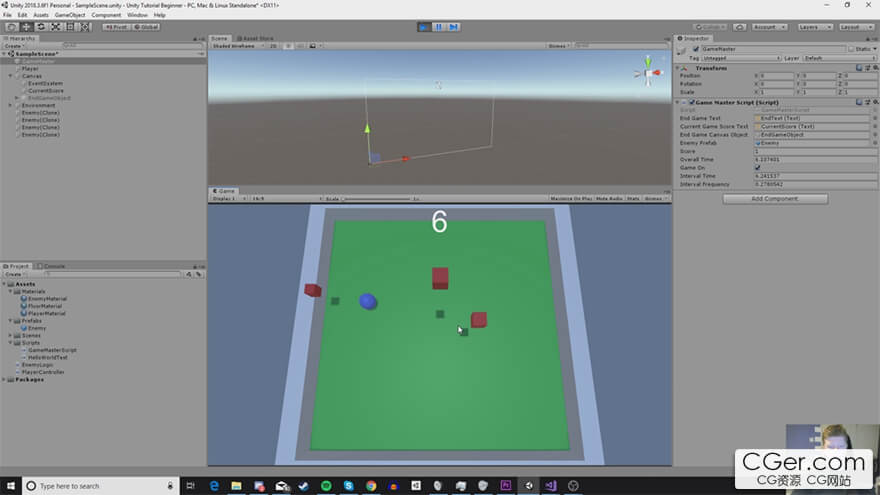Open Spotify from the Windows taskbar
The image size is (880, 495).
click(326, 486)
